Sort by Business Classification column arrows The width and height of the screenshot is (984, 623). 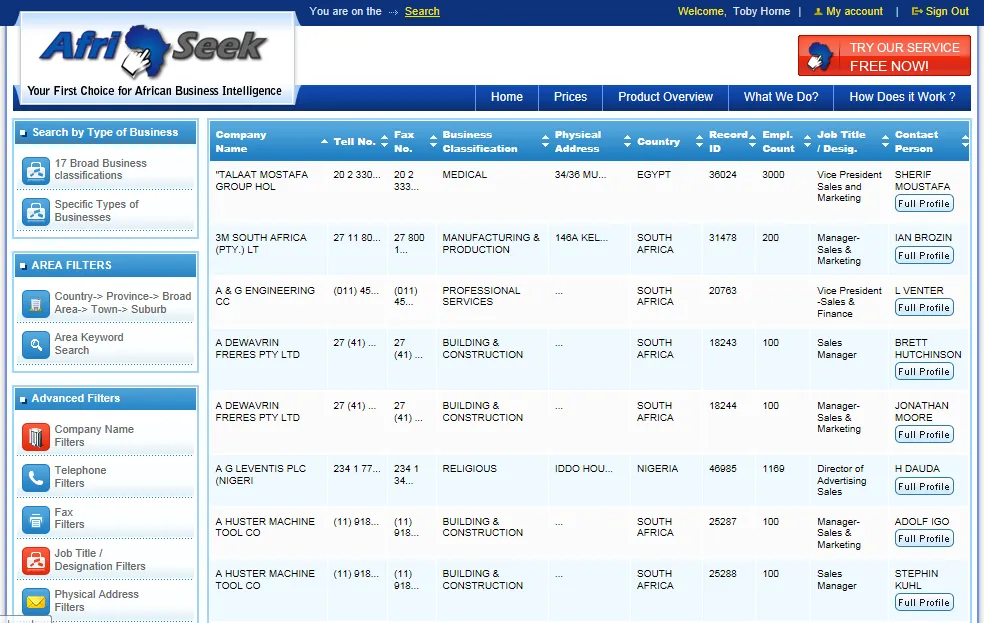(x=545, y=142)
